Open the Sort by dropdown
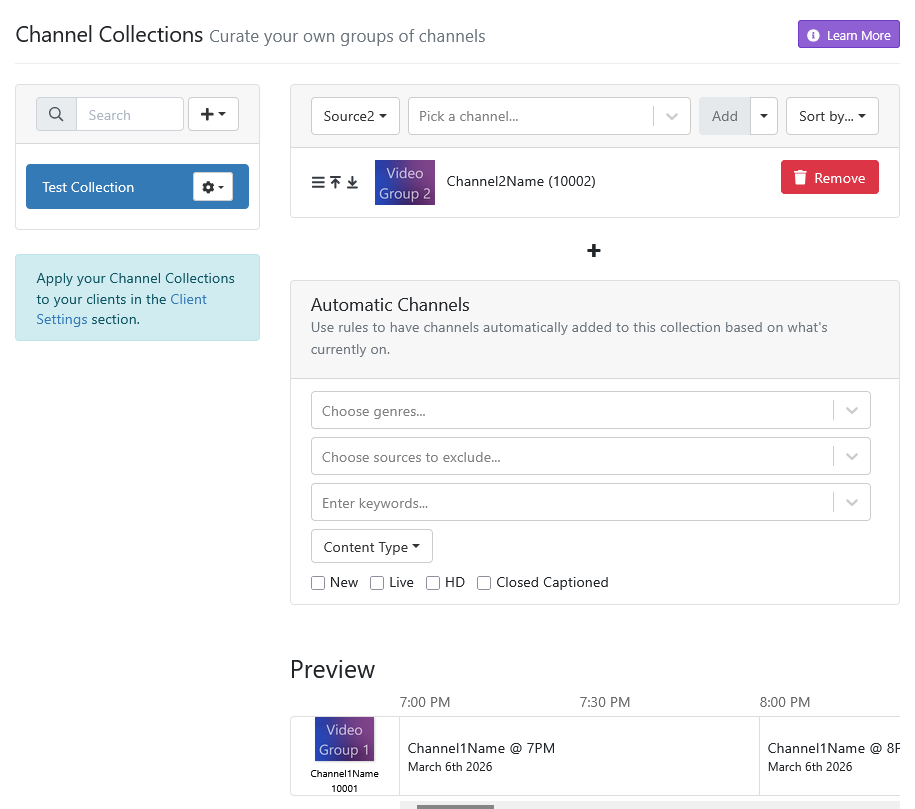915x809 pixels. [832, 116]
